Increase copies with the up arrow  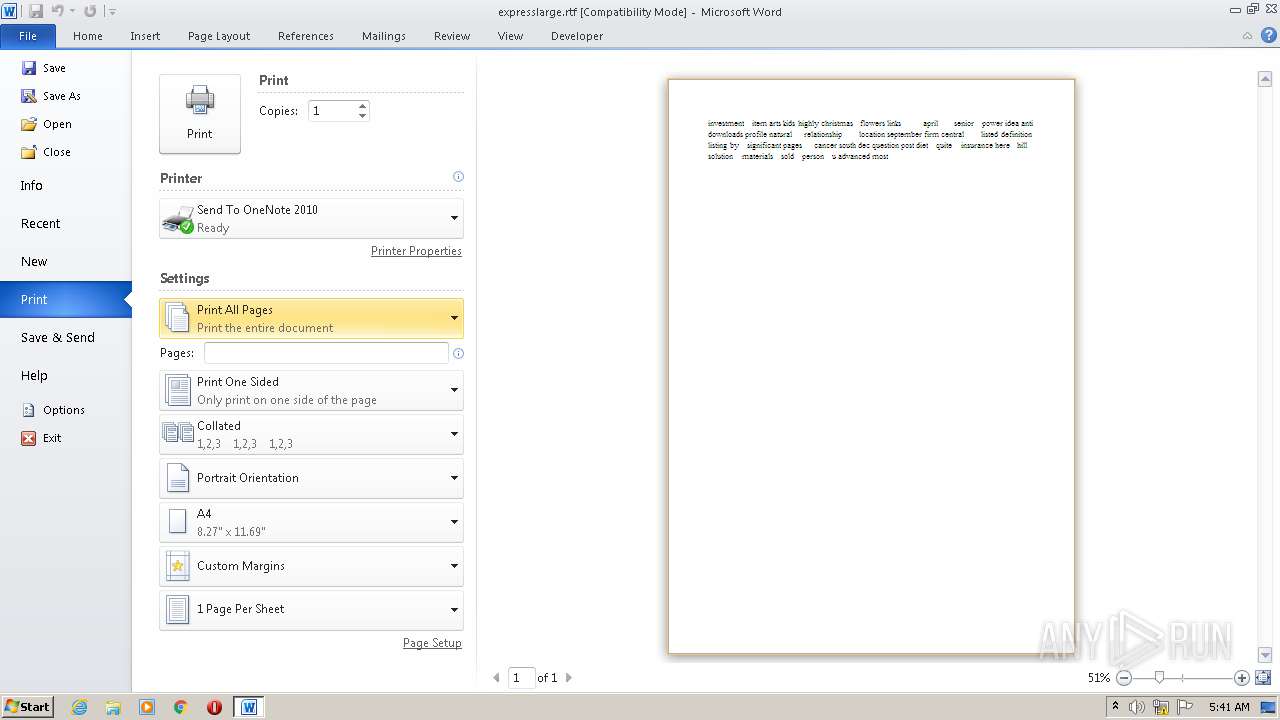coord(363,106)
